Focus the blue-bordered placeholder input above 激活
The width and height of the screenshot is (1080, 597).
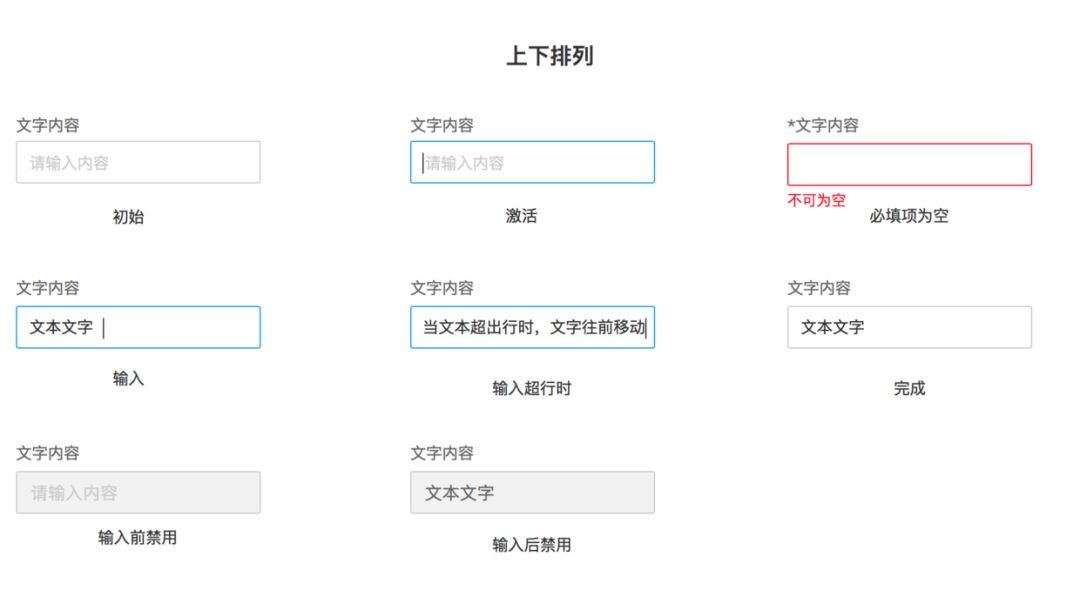532,162
